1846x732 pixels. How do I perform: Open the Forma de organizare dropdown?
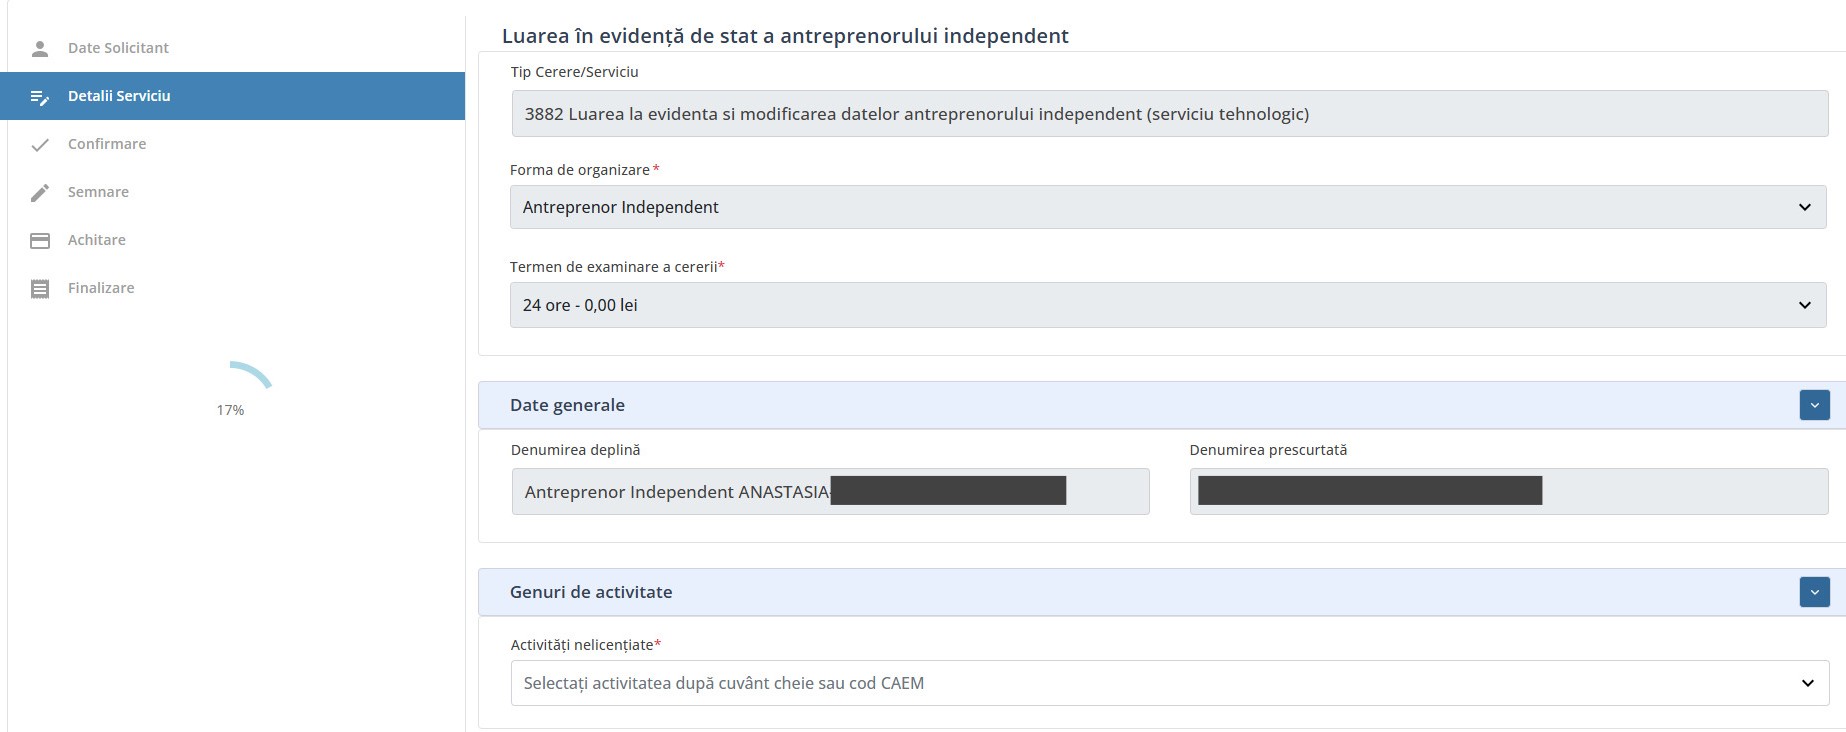tap(1167, 207)
